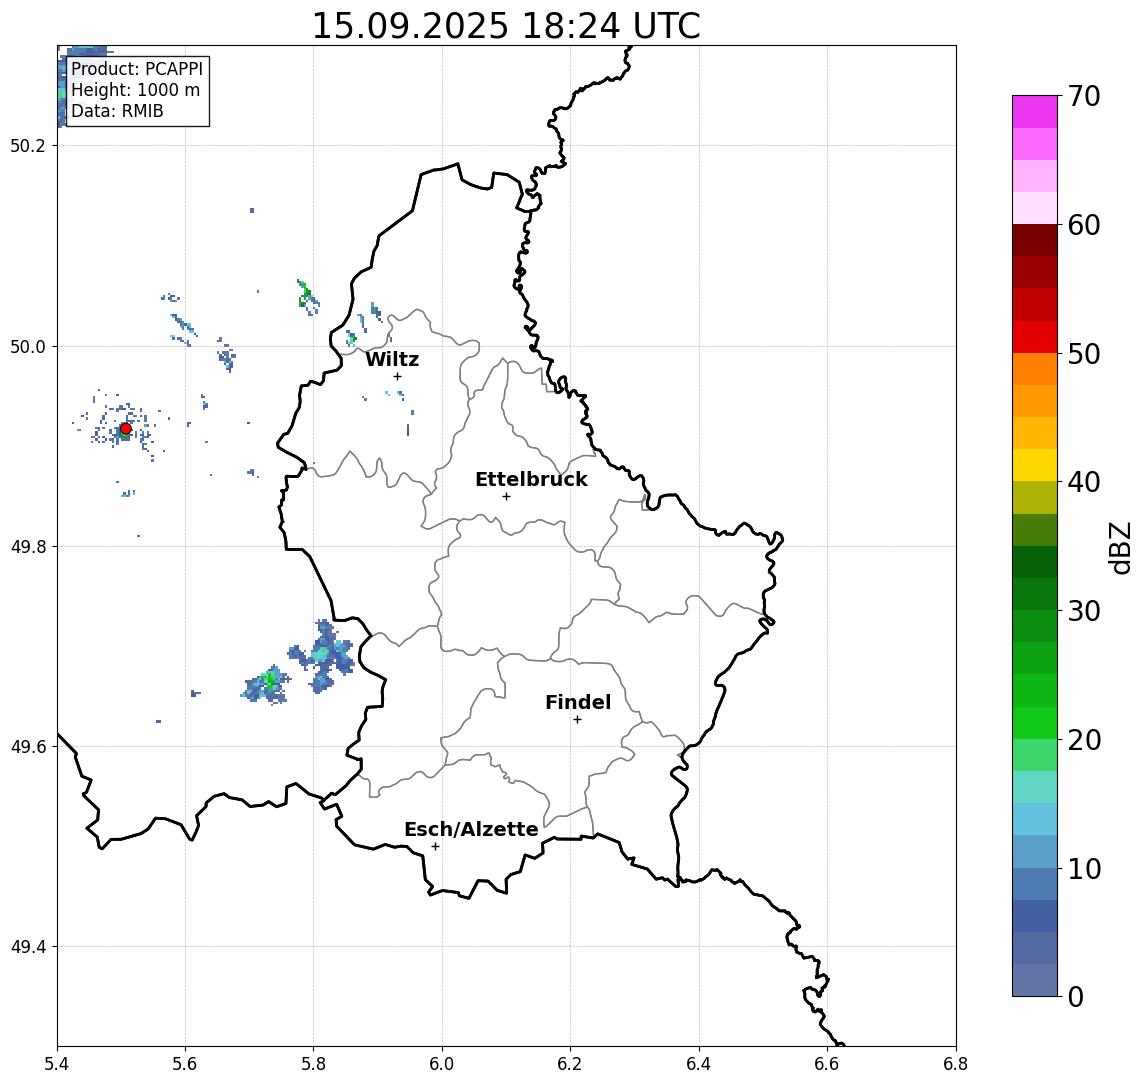Click the dBZ colorbar axis label

[1120, 547]
